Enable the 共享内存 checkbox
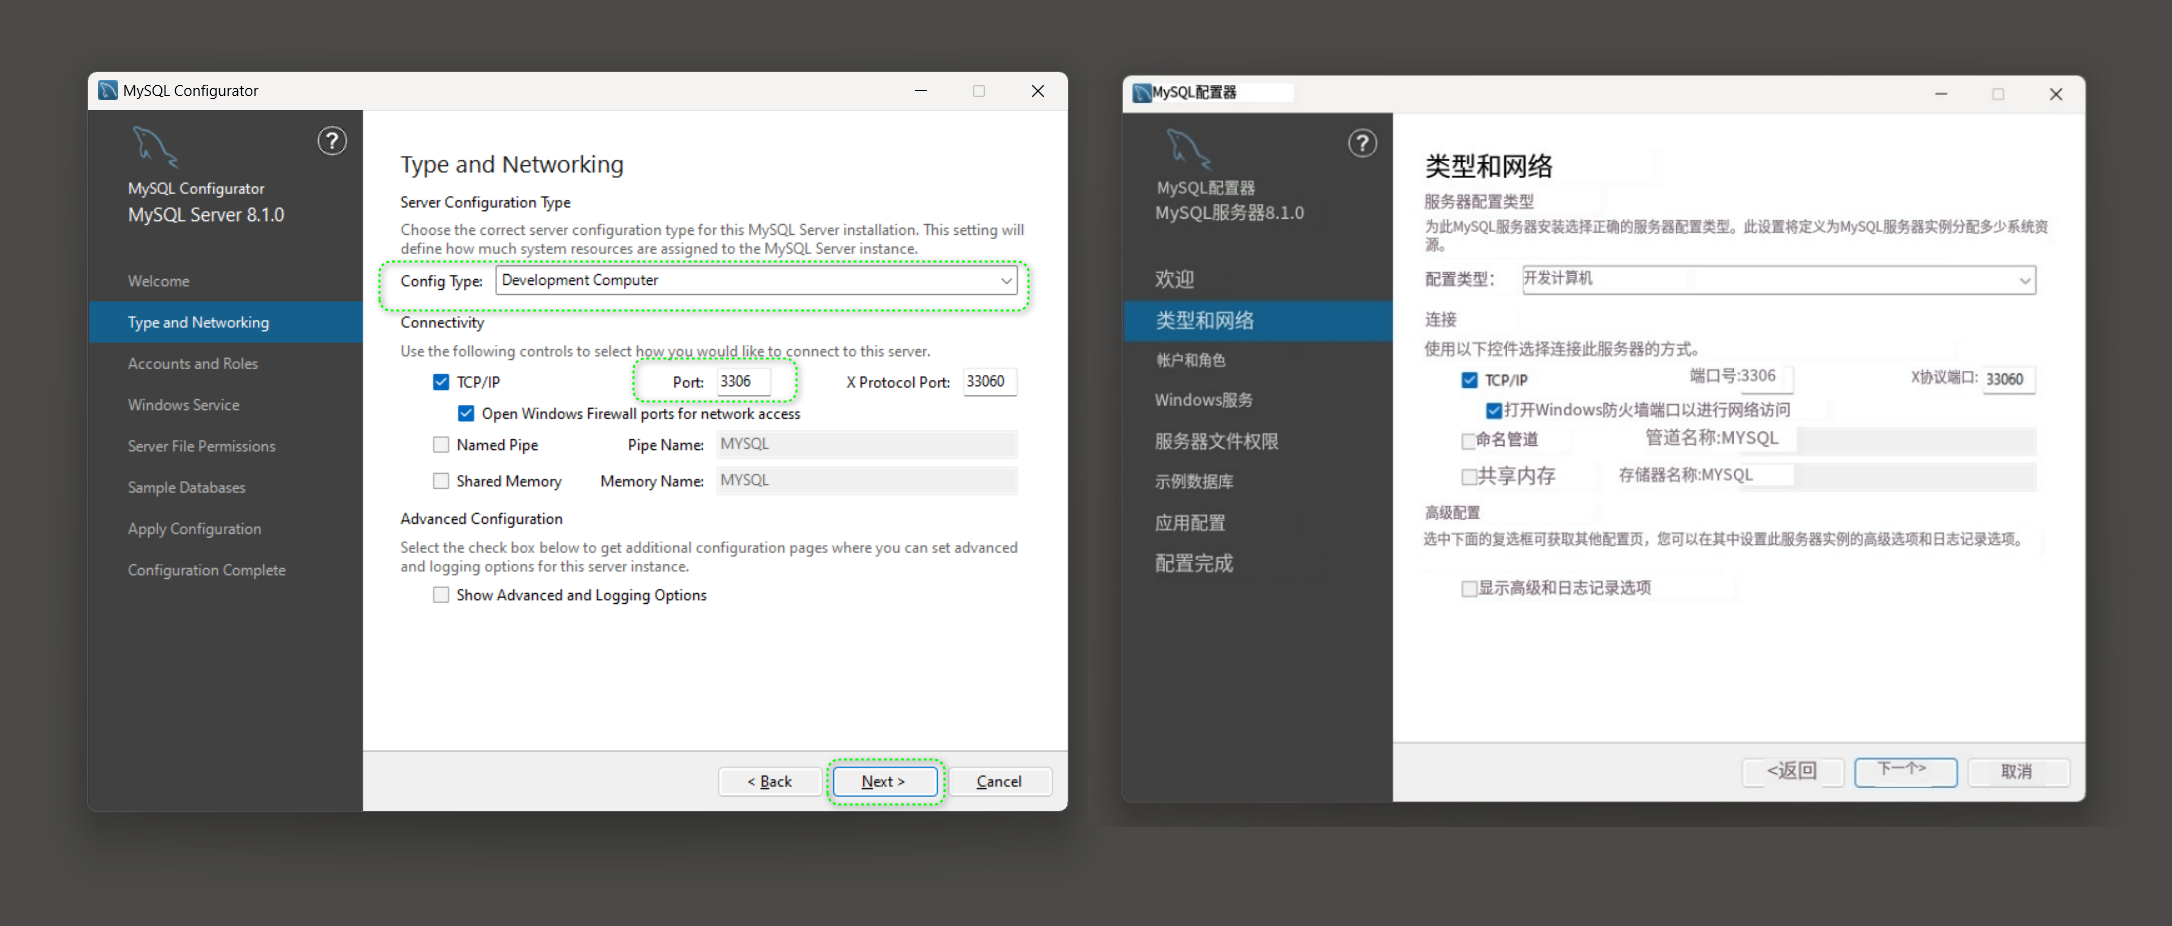The height and width of the screenshot is (926, 2172). [1469, 477]
